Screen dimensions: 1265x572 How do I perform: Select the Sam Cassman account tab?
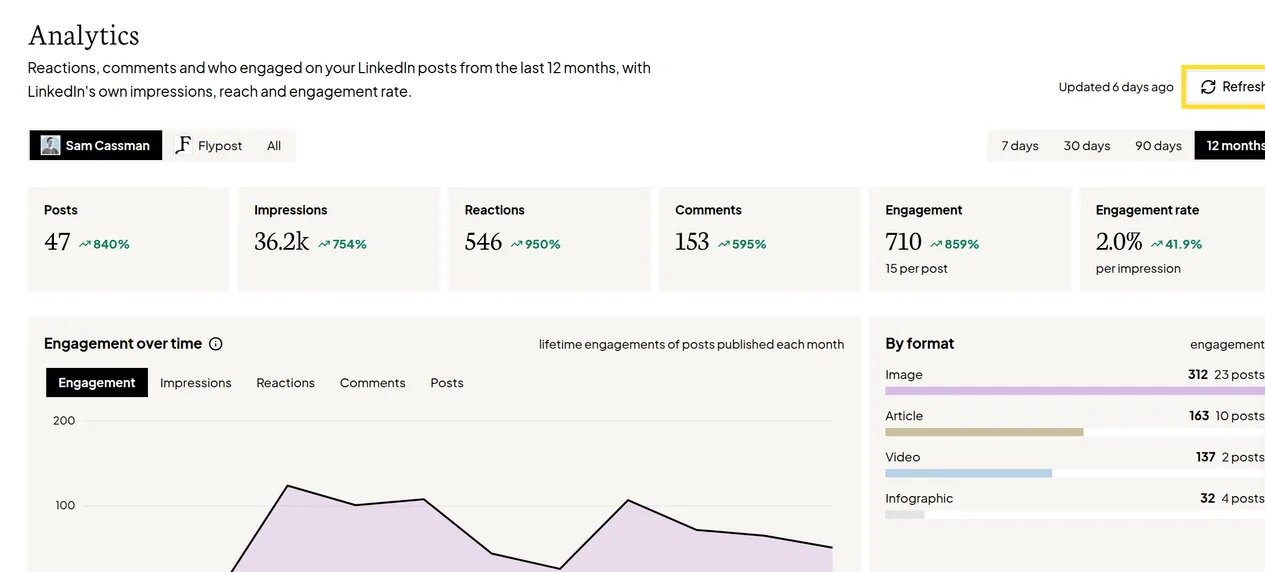pos(95,145)
